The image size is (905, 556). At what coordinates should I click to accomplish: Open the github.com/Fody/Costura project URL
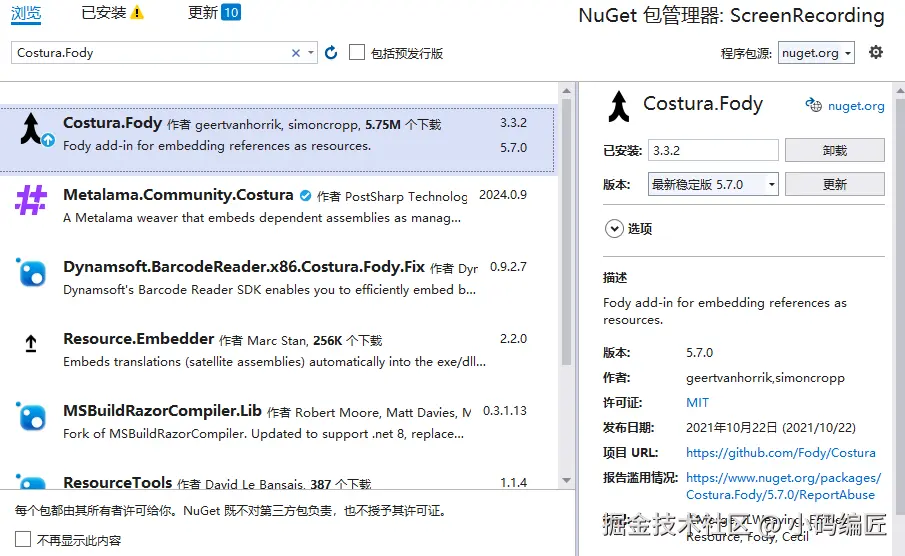(780, 453)
